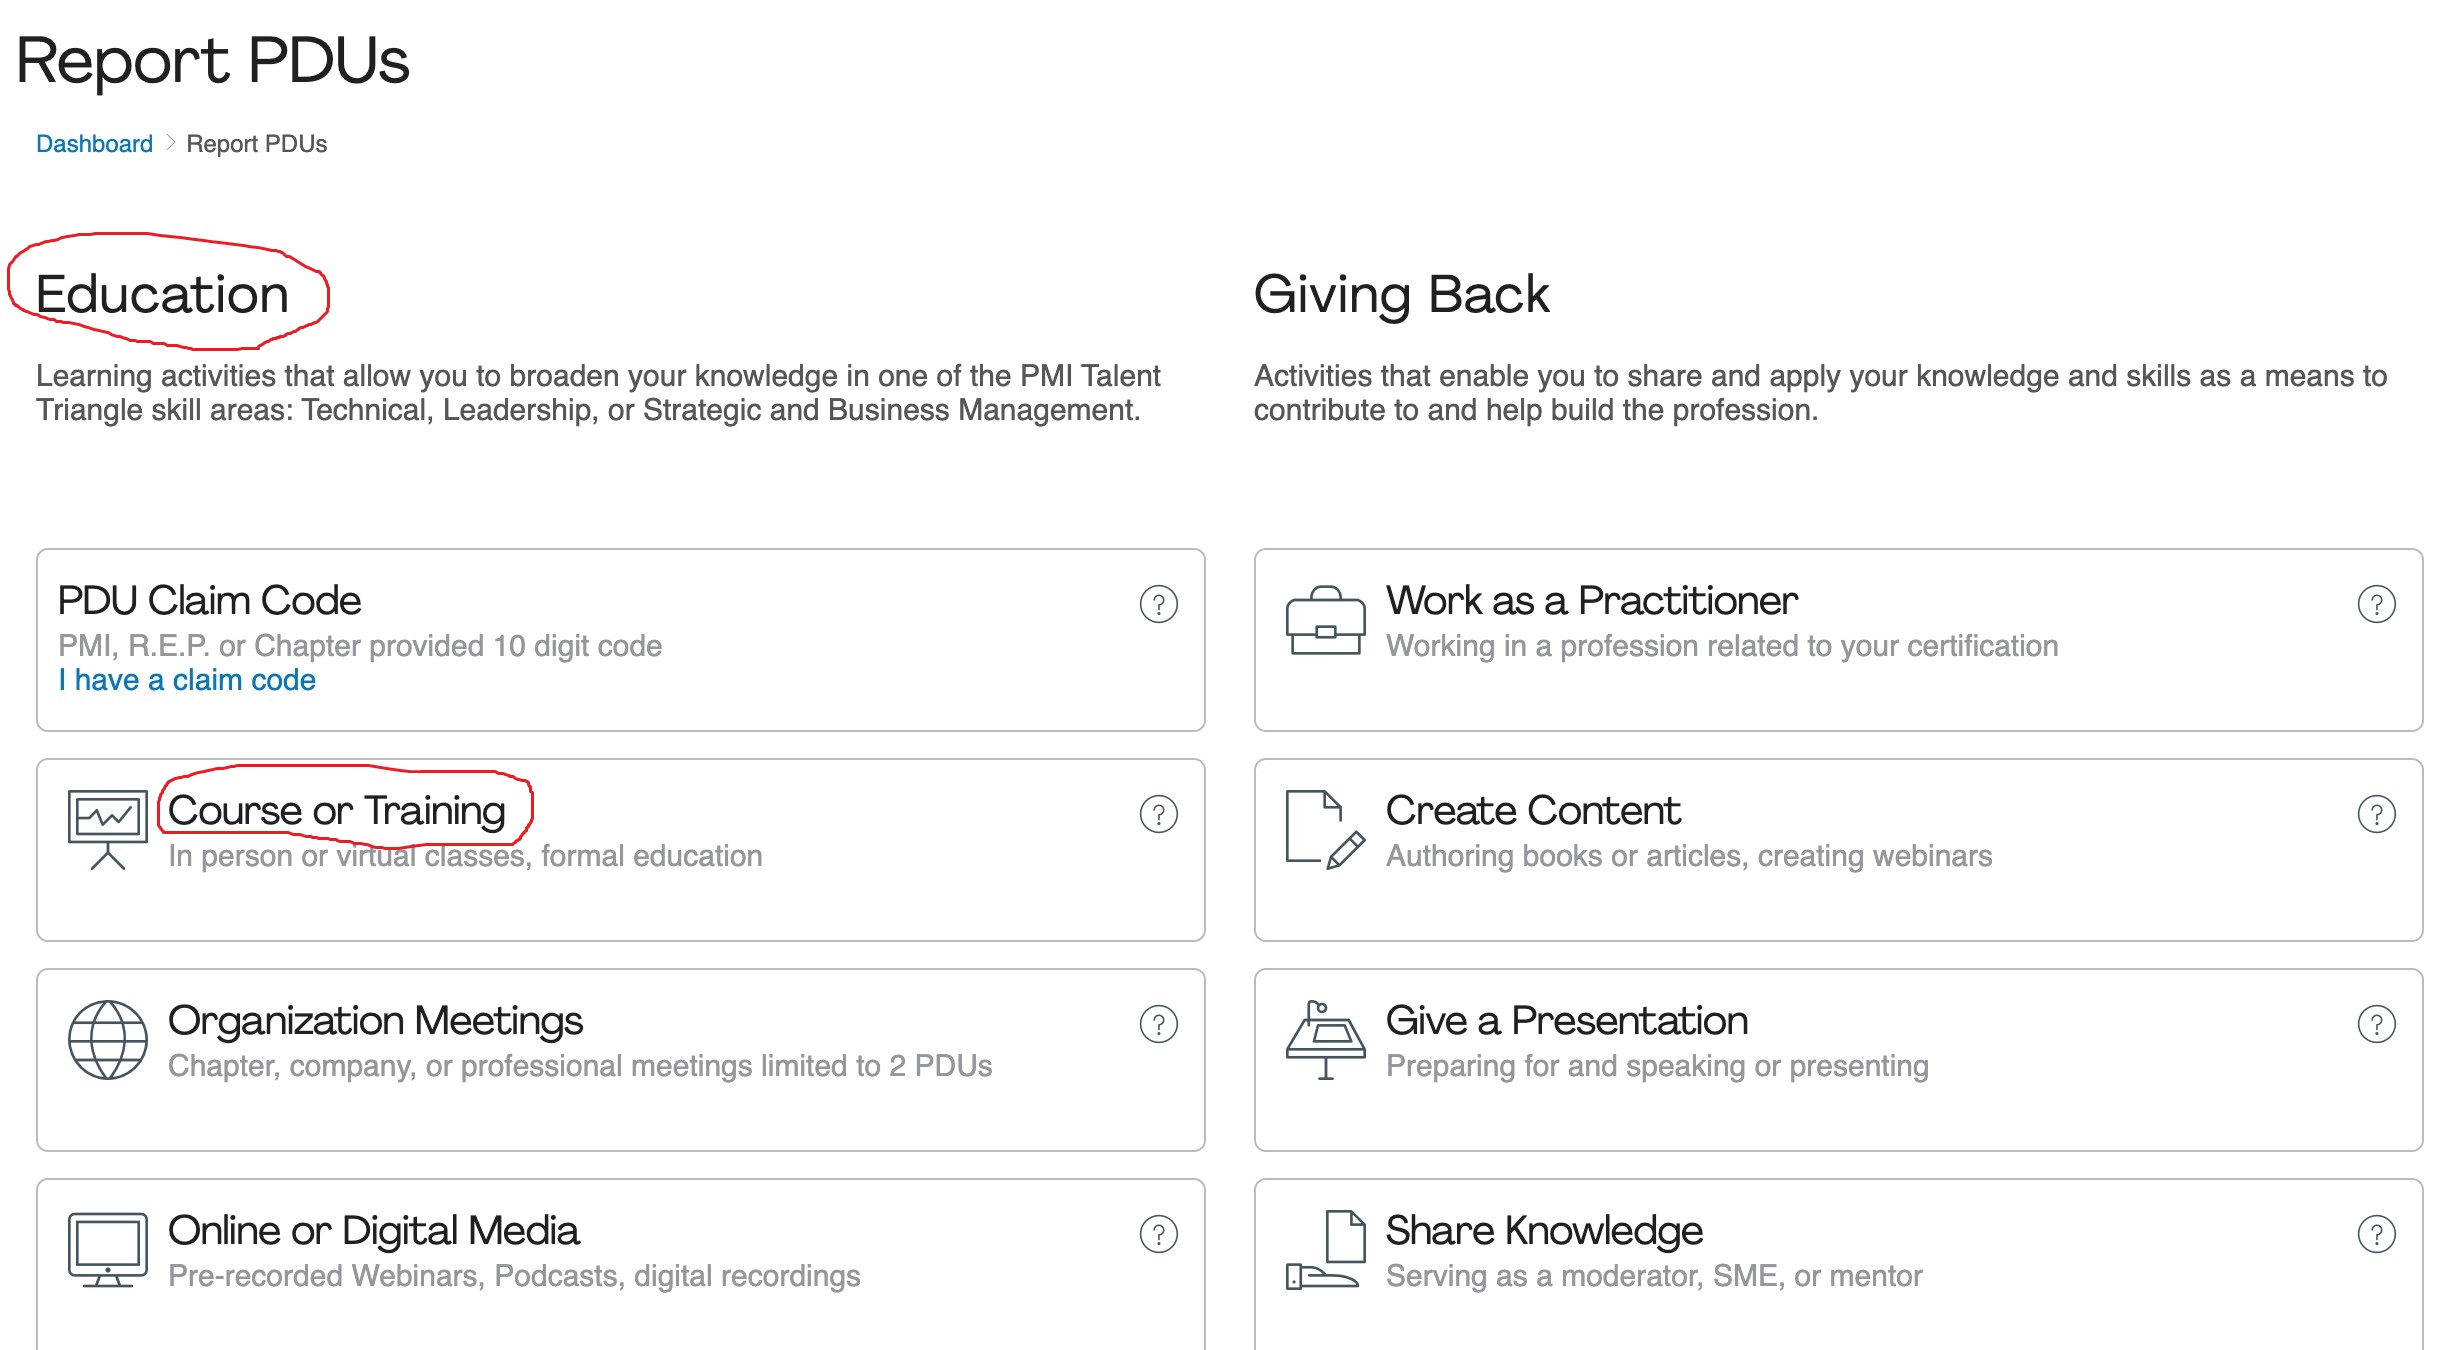Viewport: 2438px width, 1350px height.
Task: Open help for Work as a Practitioner
Action: click(2376, 604)
